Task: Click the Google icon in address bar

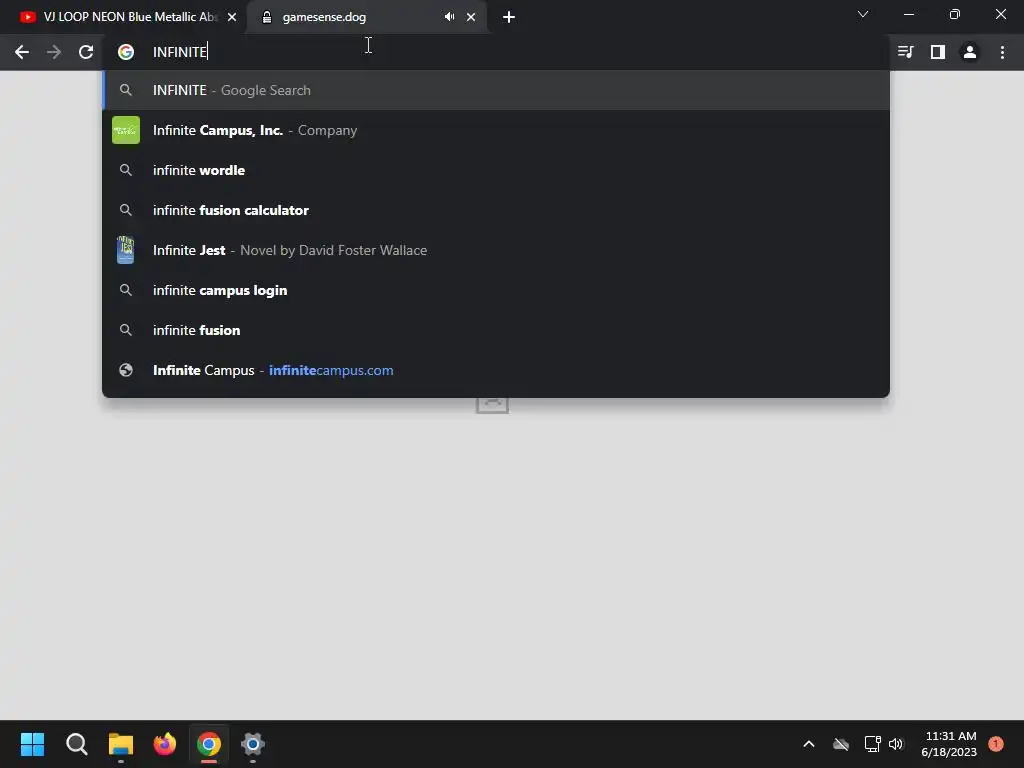Action: (126, 52)
